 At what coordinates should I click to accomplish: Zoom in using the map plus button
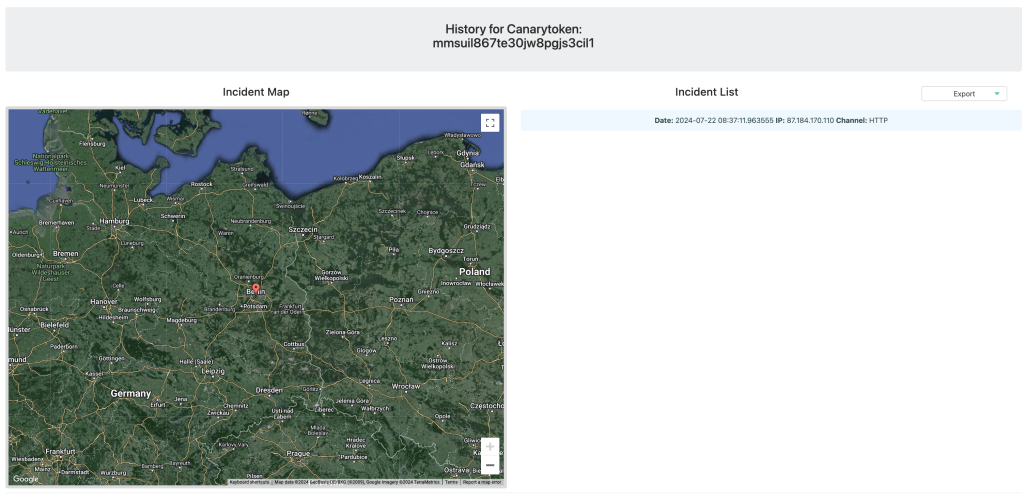click(489, 447)
